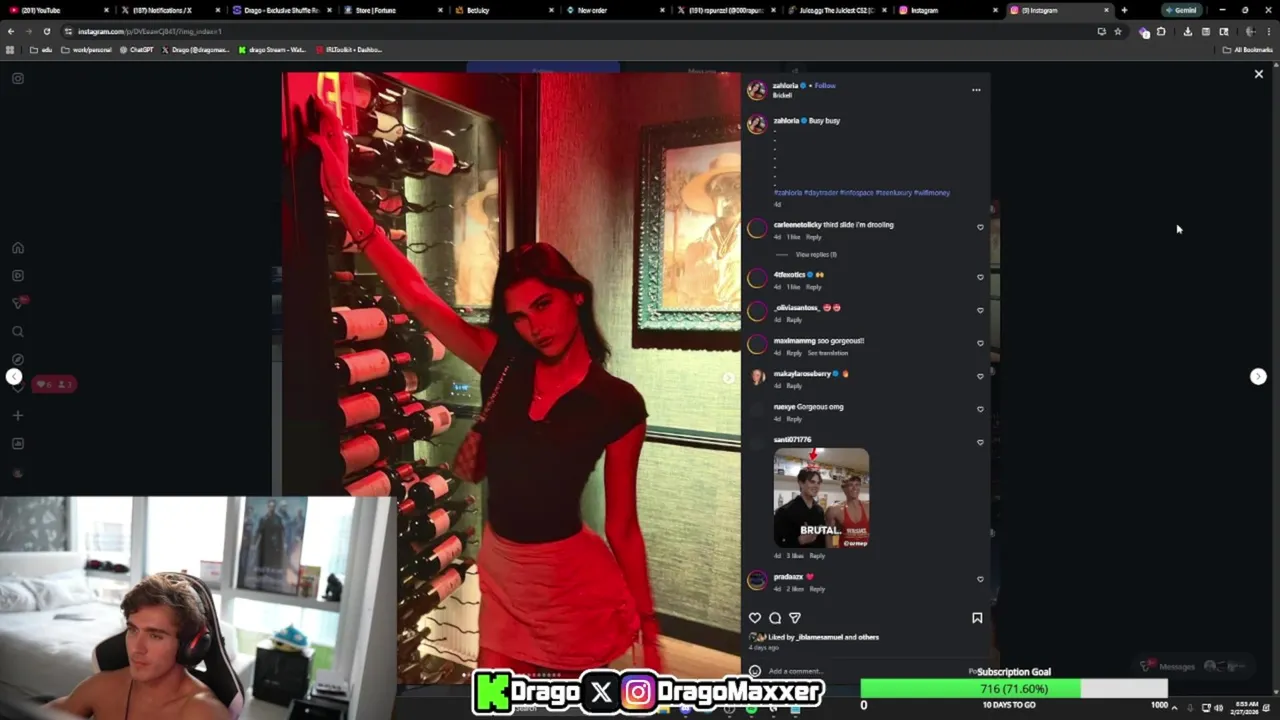
Task: Save the post with the bookmark icon
Action: [x=977, y=618]
